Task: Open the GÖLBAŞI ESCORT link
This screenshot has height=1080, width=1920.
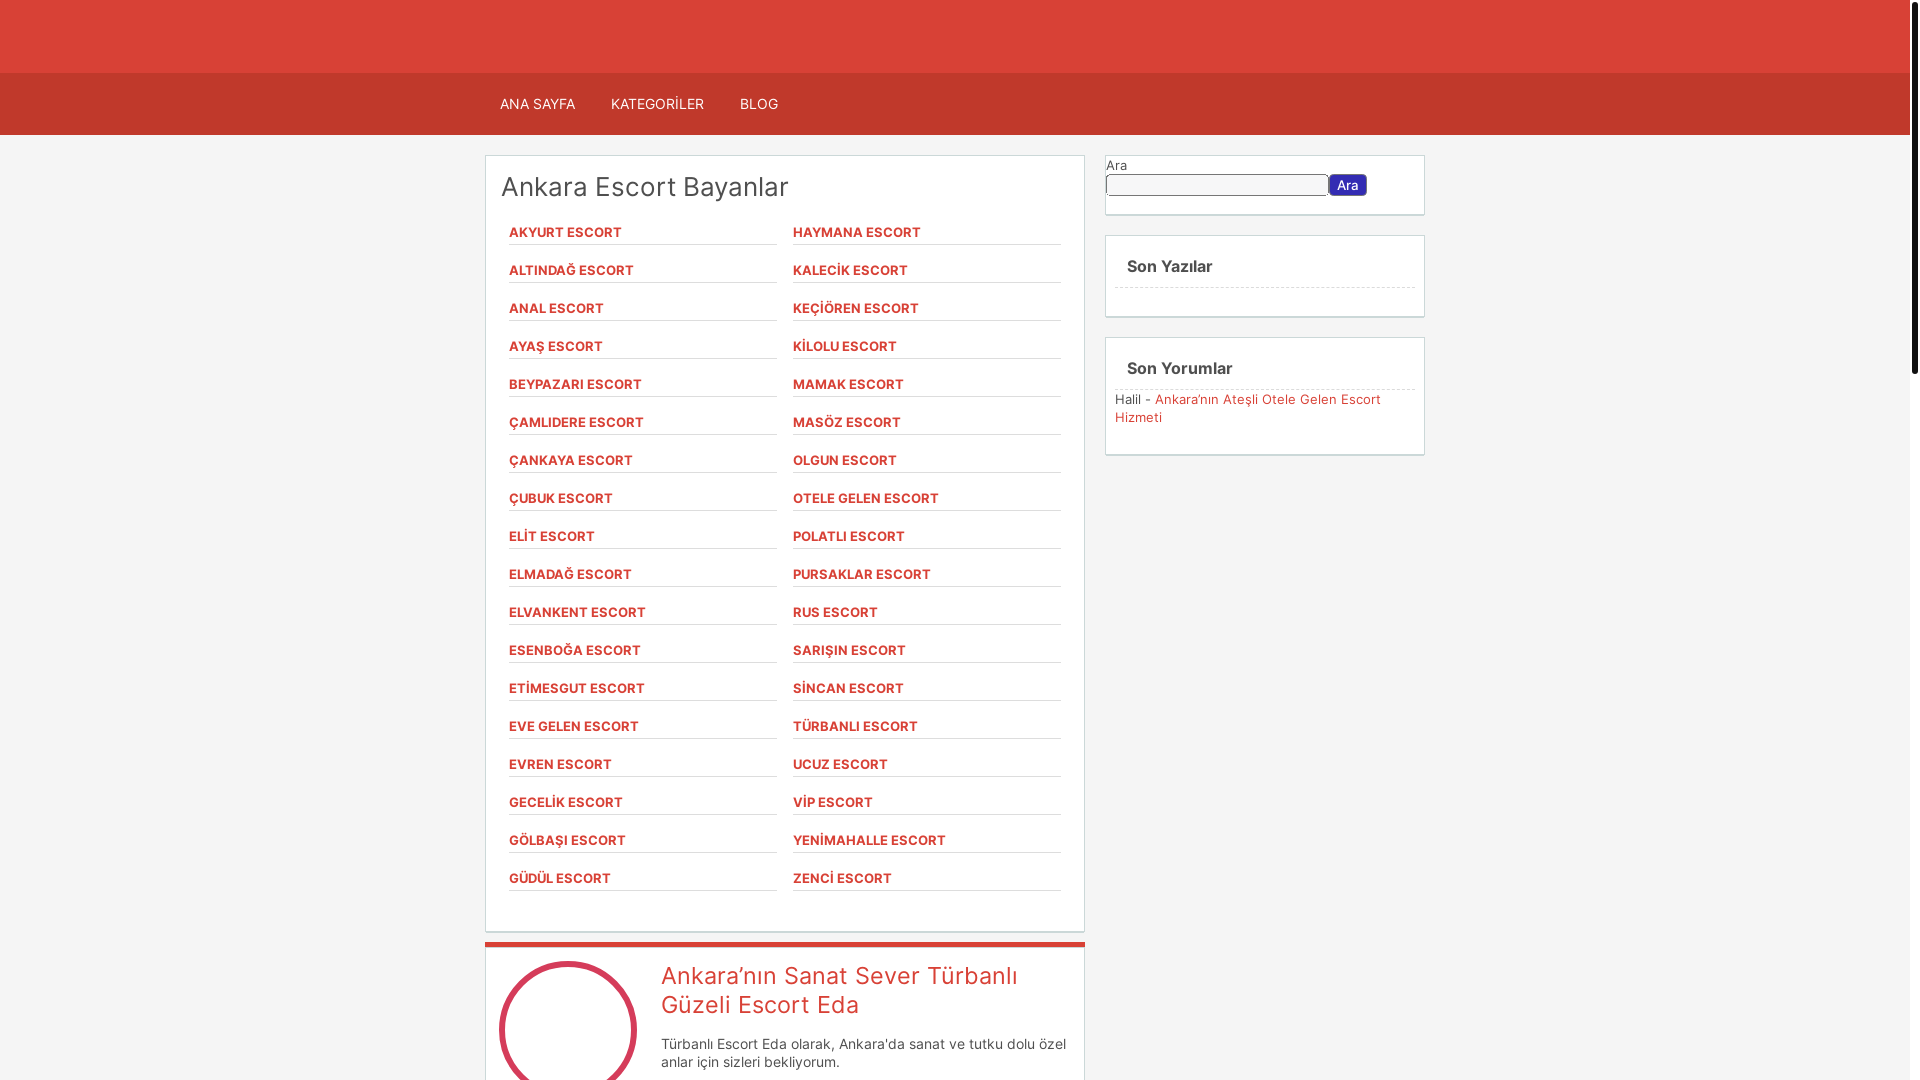Action: tap(567, 840)
